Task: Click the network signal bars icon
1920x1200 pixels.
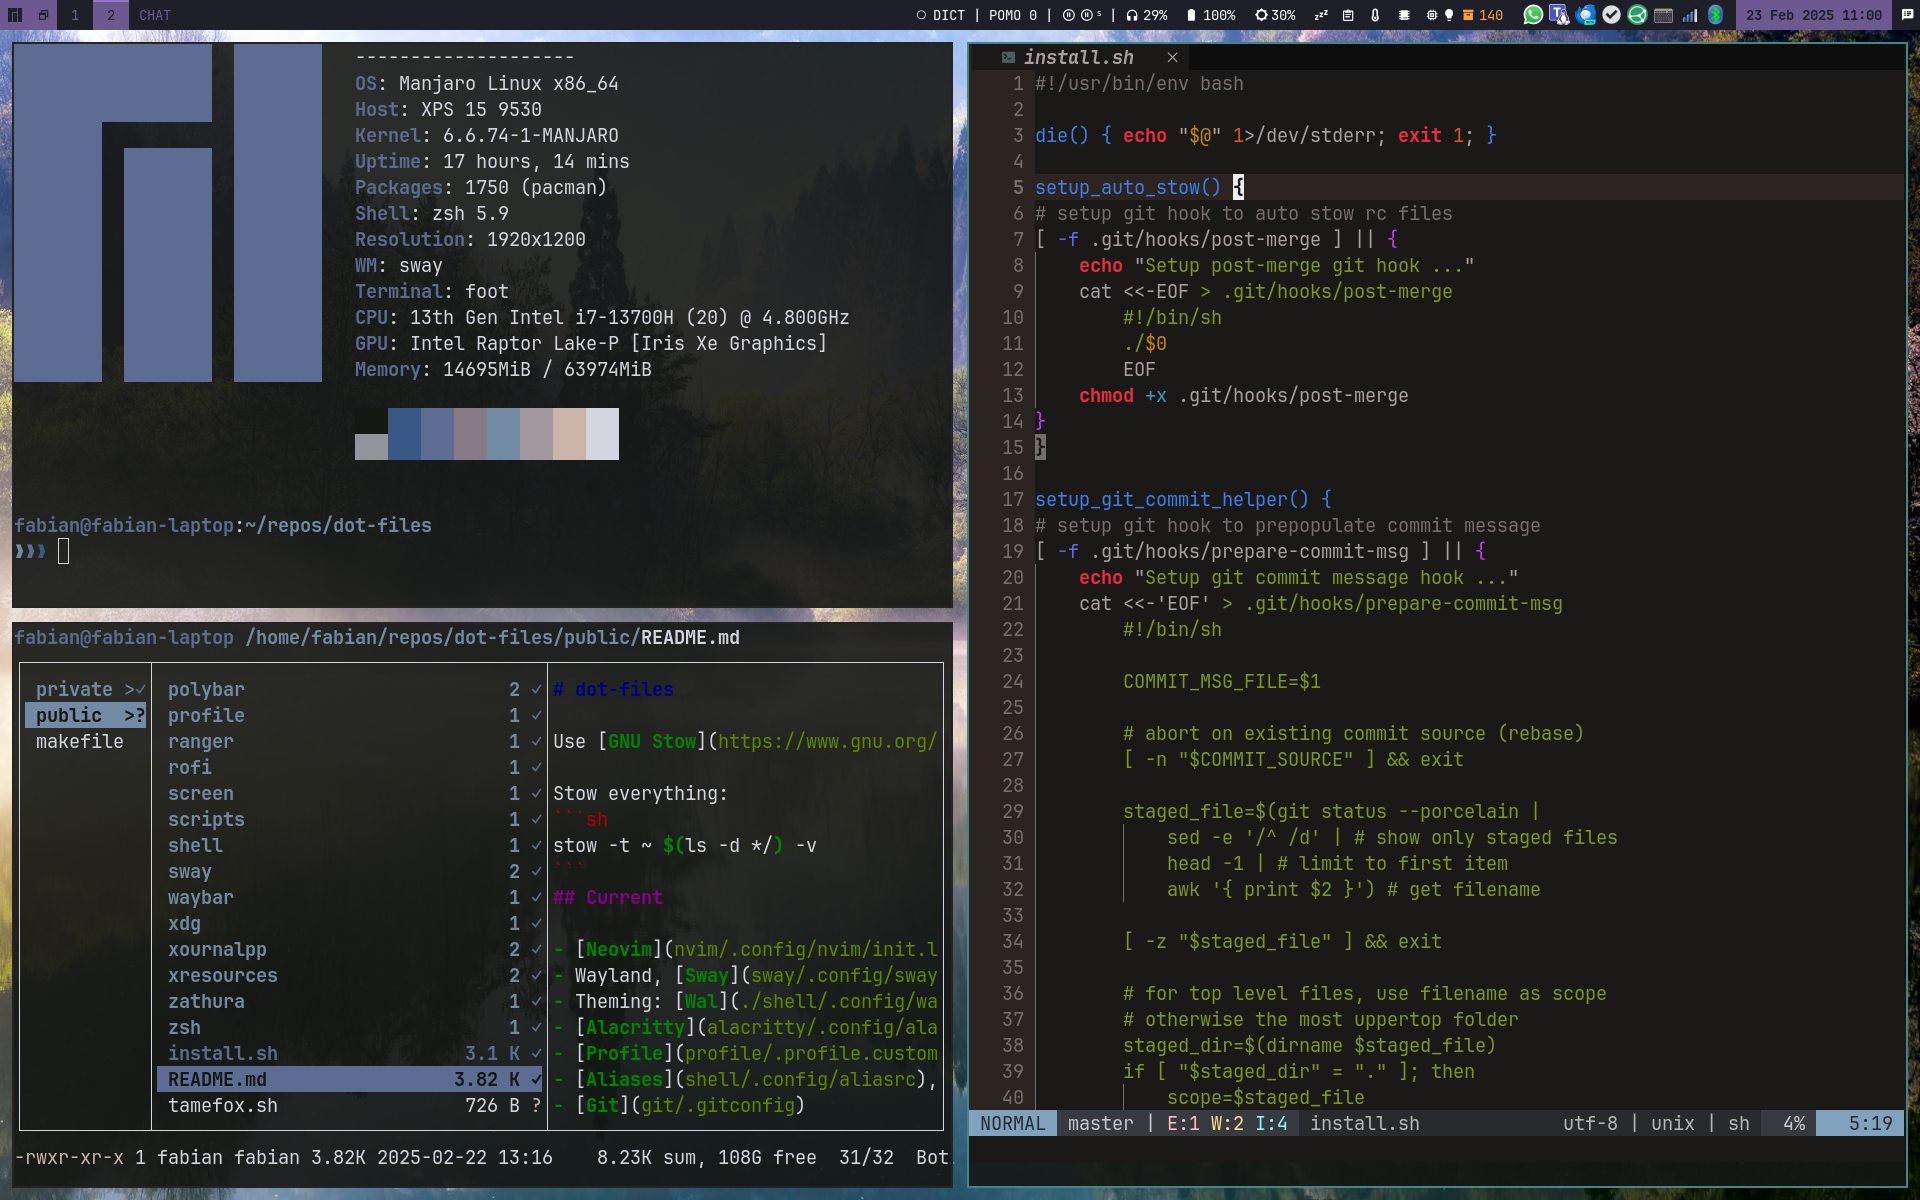Action: click(x=1690, y=15)
